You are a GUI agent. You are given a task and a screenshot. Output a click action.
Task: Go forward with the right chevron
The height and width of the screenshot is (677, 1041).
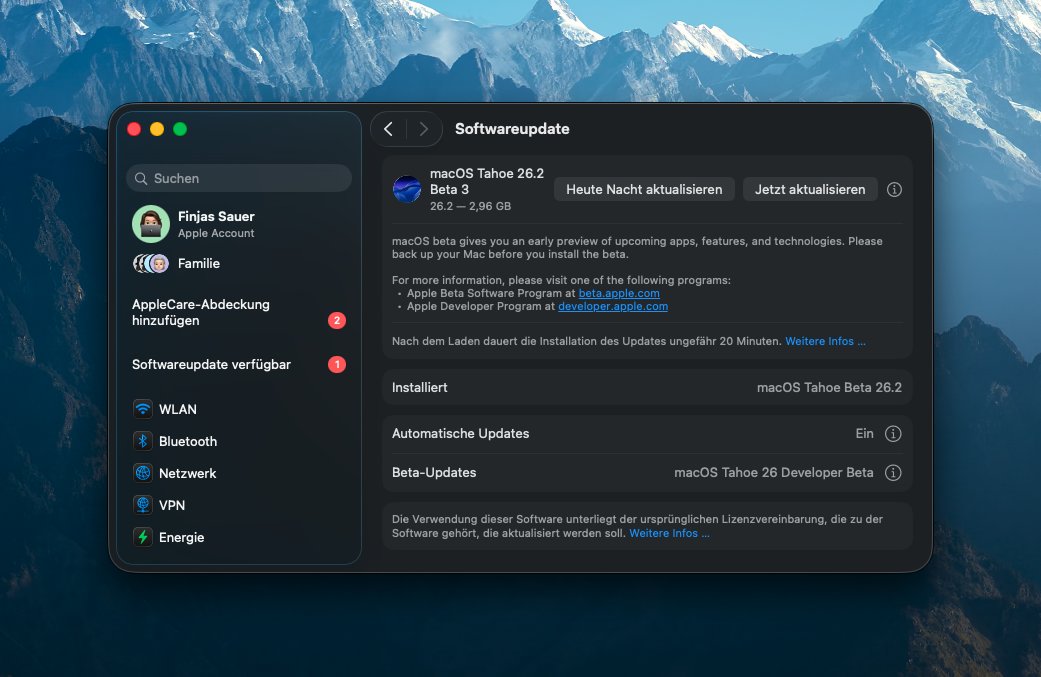(424, 129)
